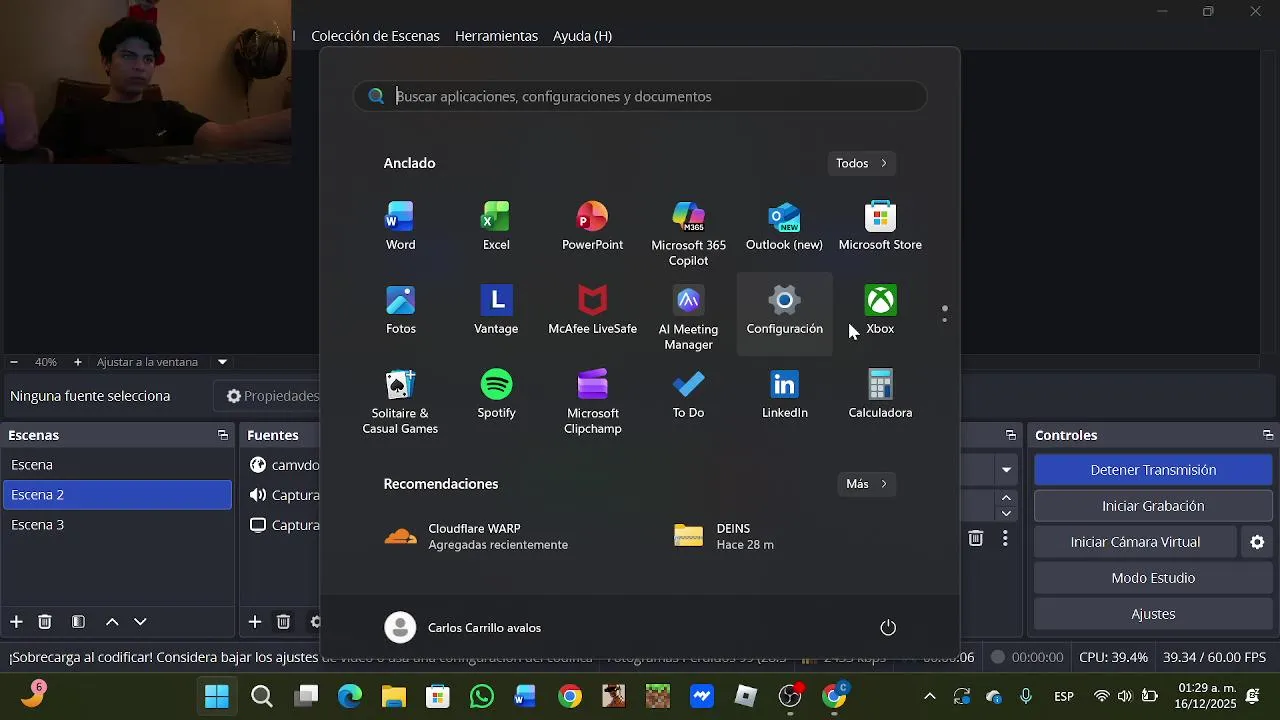Open microphone tray icon
This screenshot has width=1280, height=720.
[x=1026, y=696]
